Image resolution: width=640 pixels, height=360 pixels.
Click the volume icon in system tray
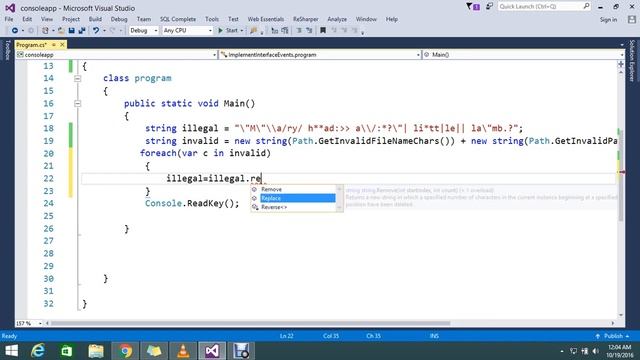click(596, 351)
